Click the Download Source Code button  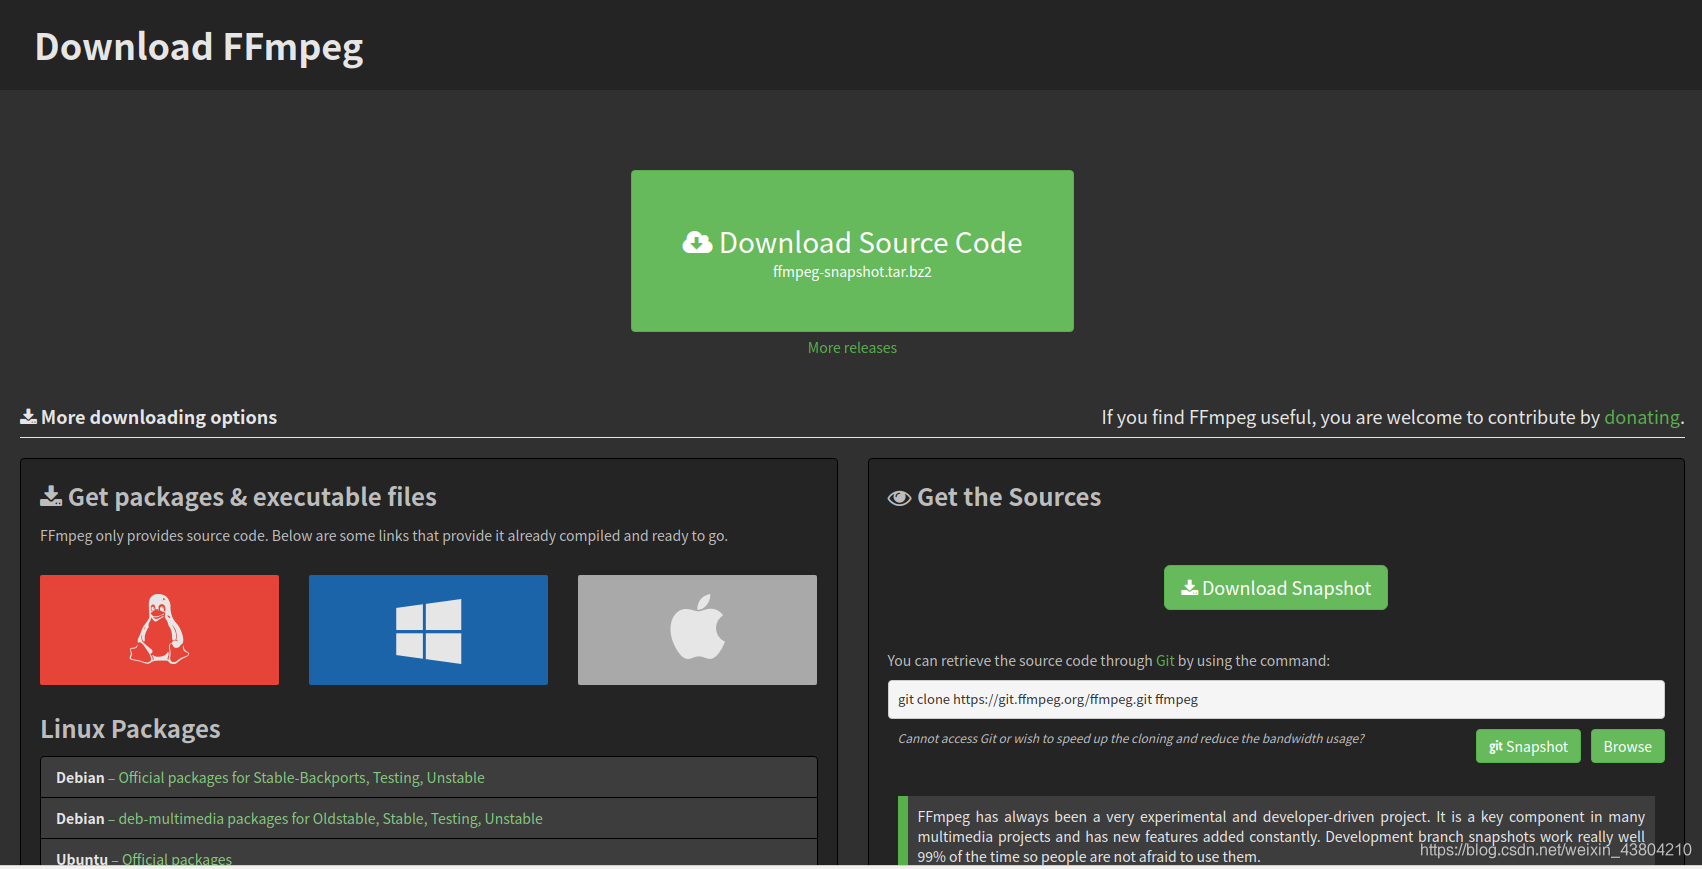[x=852, y=251]
